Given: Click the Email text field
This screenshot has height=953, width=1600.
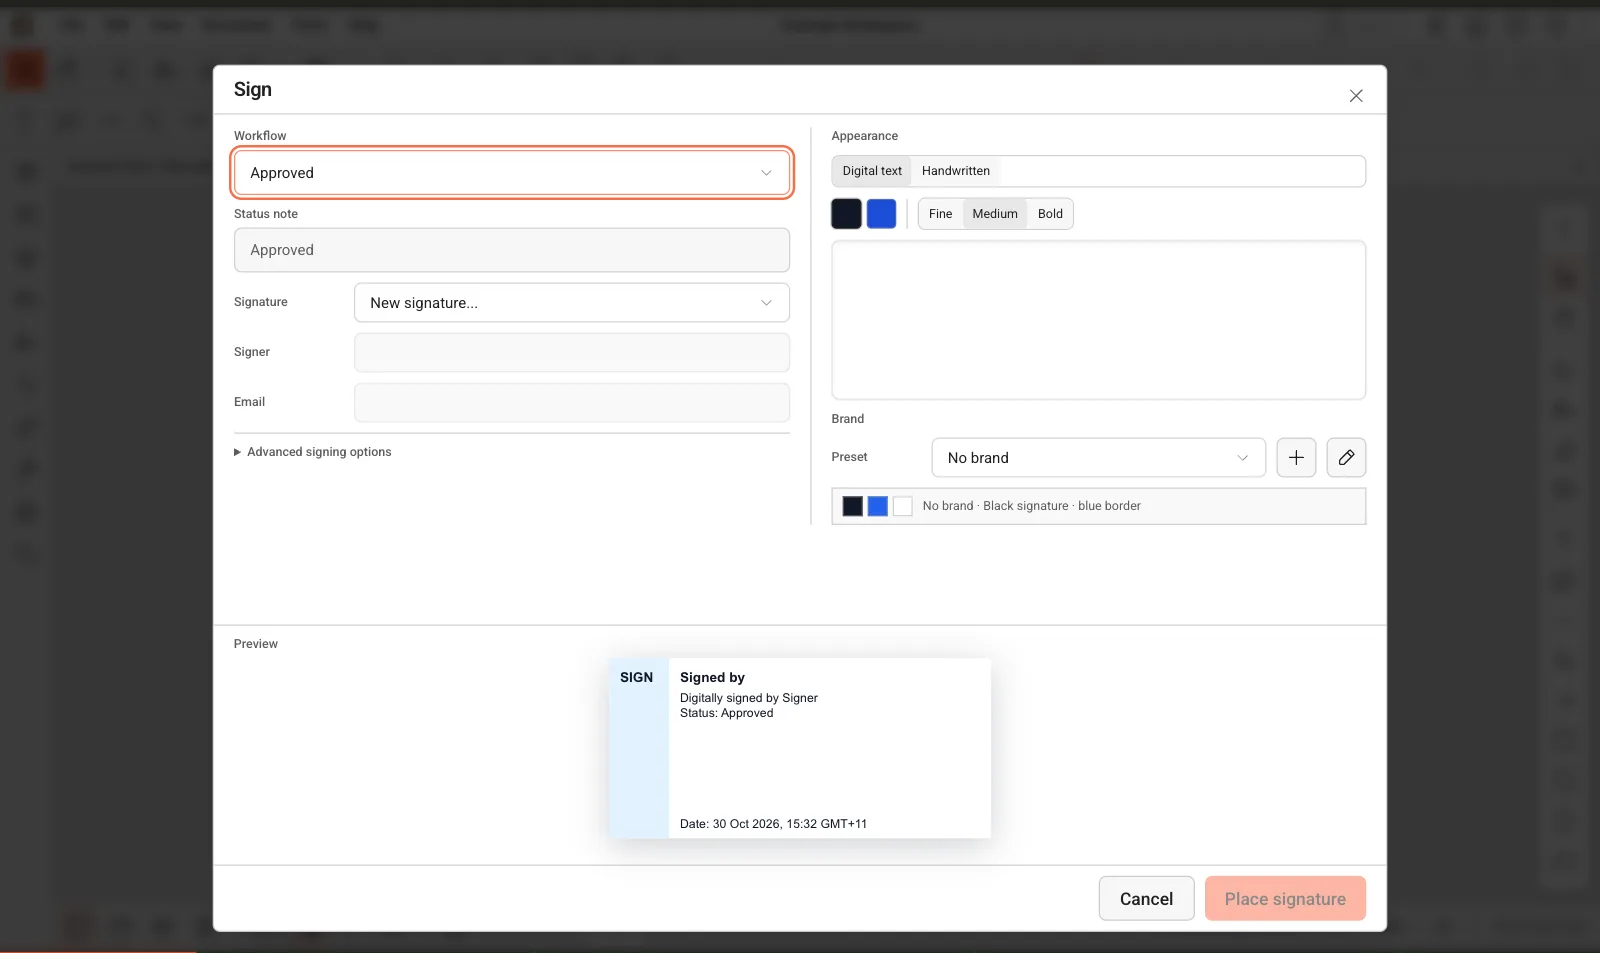Looking at the screenshot, I should pyautogui.click(x=571, y=403).
